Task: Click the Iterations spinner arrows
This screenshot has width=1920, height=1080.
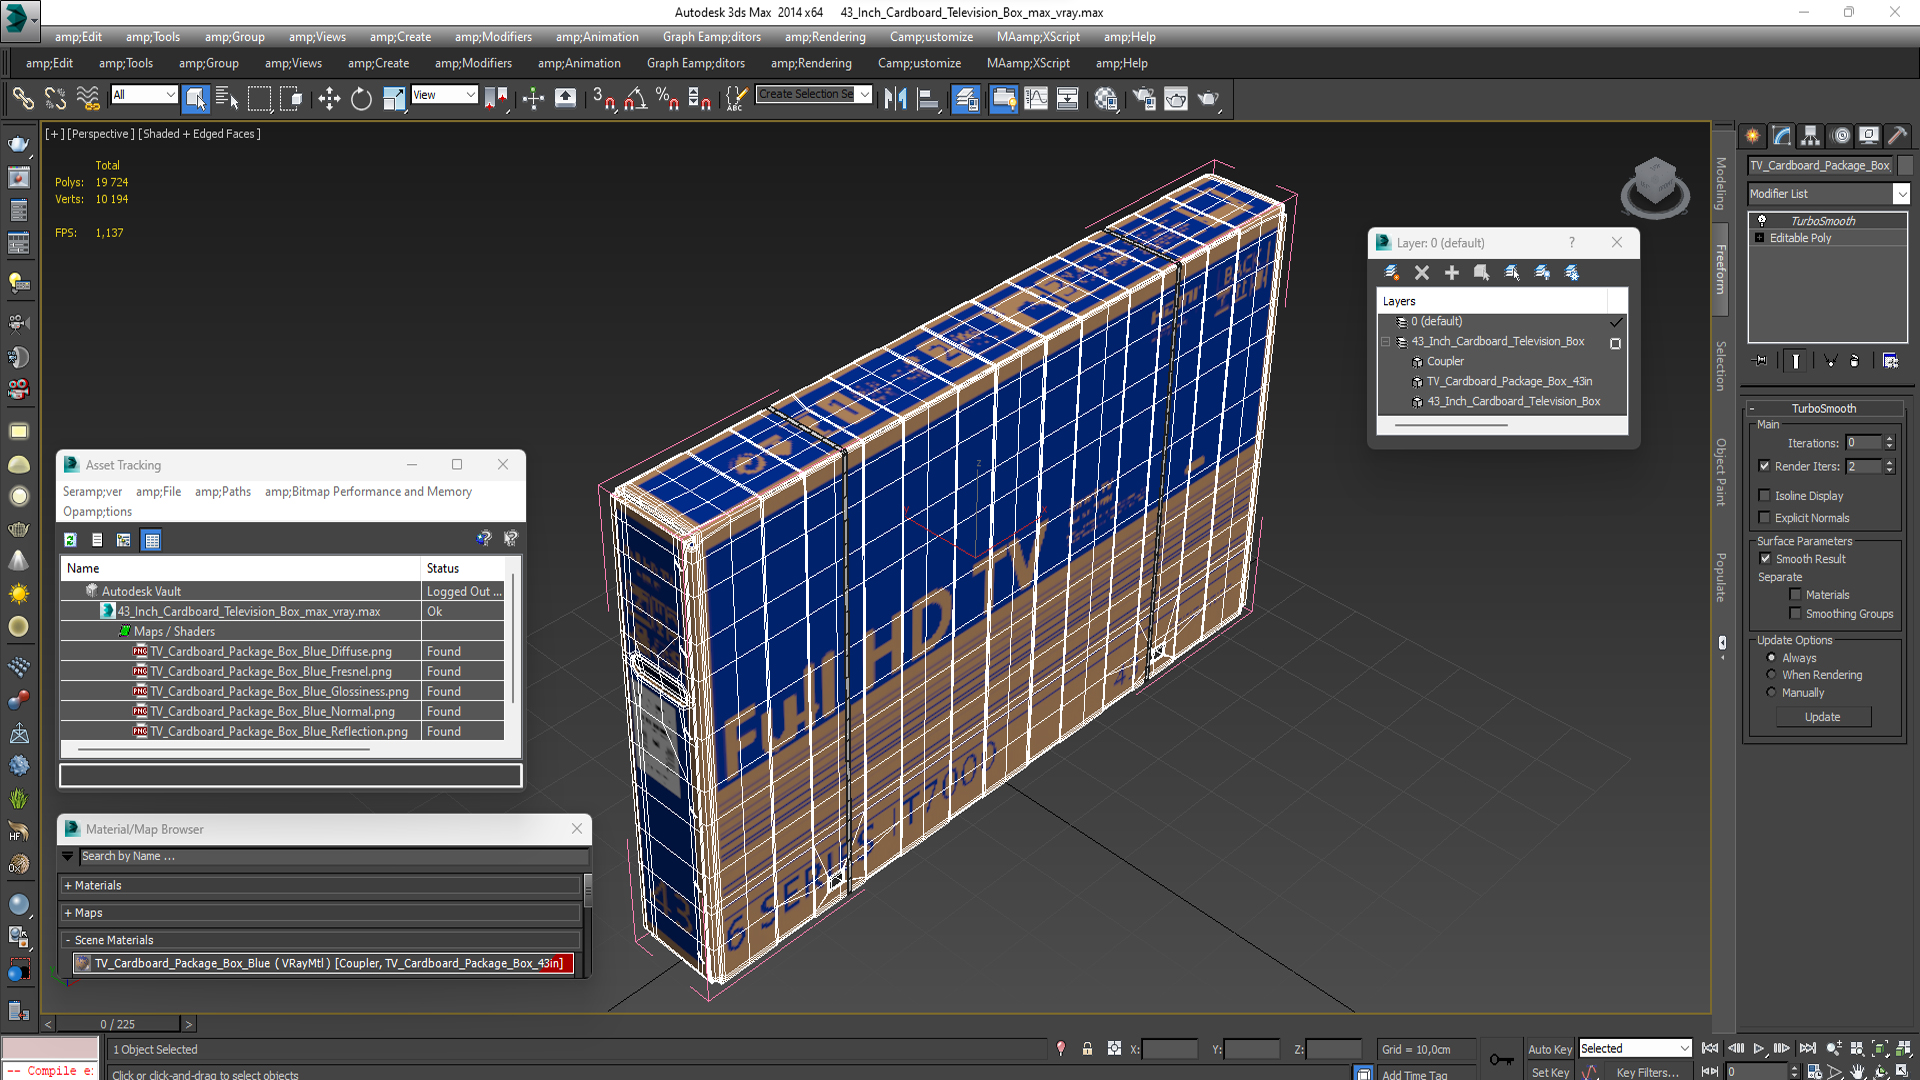Action: click(x=1889, y=442)
